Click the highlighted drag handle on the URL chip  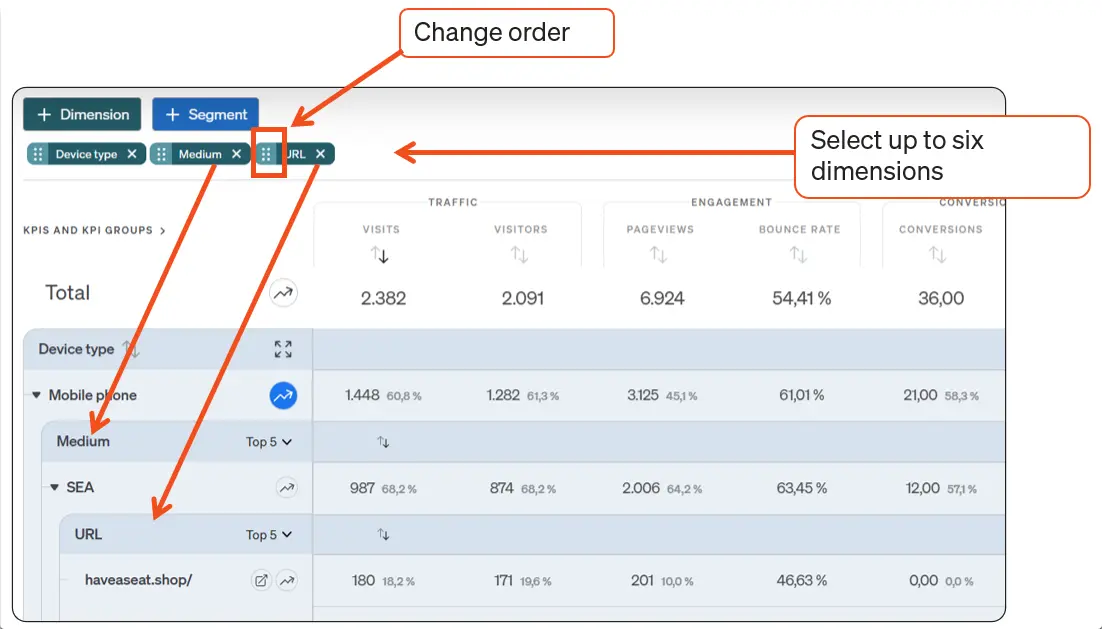[267, 153]
